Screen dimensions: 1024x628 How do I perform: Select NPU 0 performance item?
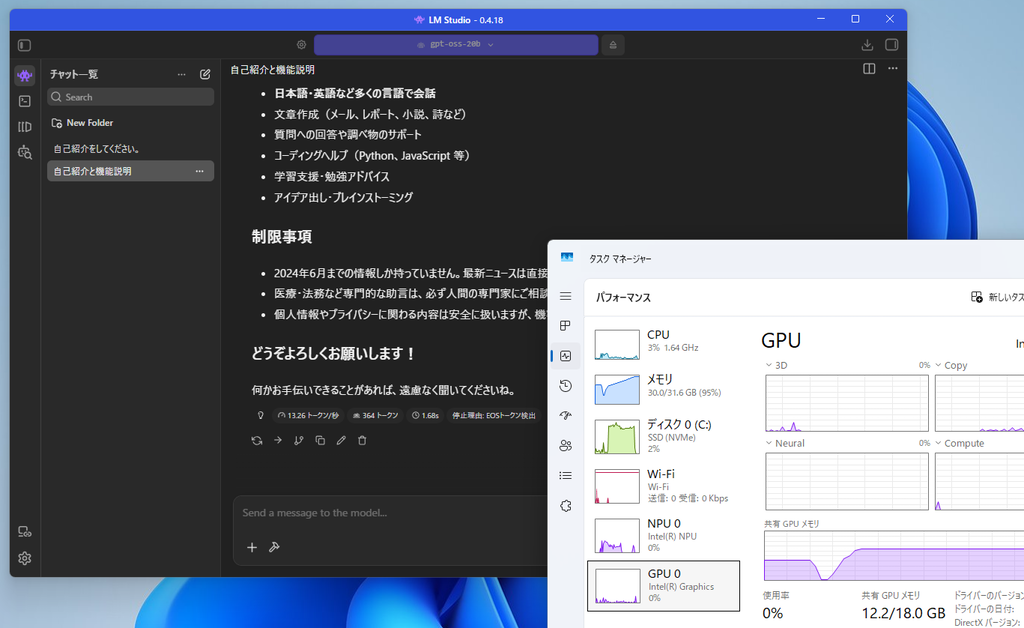[664, 535]
